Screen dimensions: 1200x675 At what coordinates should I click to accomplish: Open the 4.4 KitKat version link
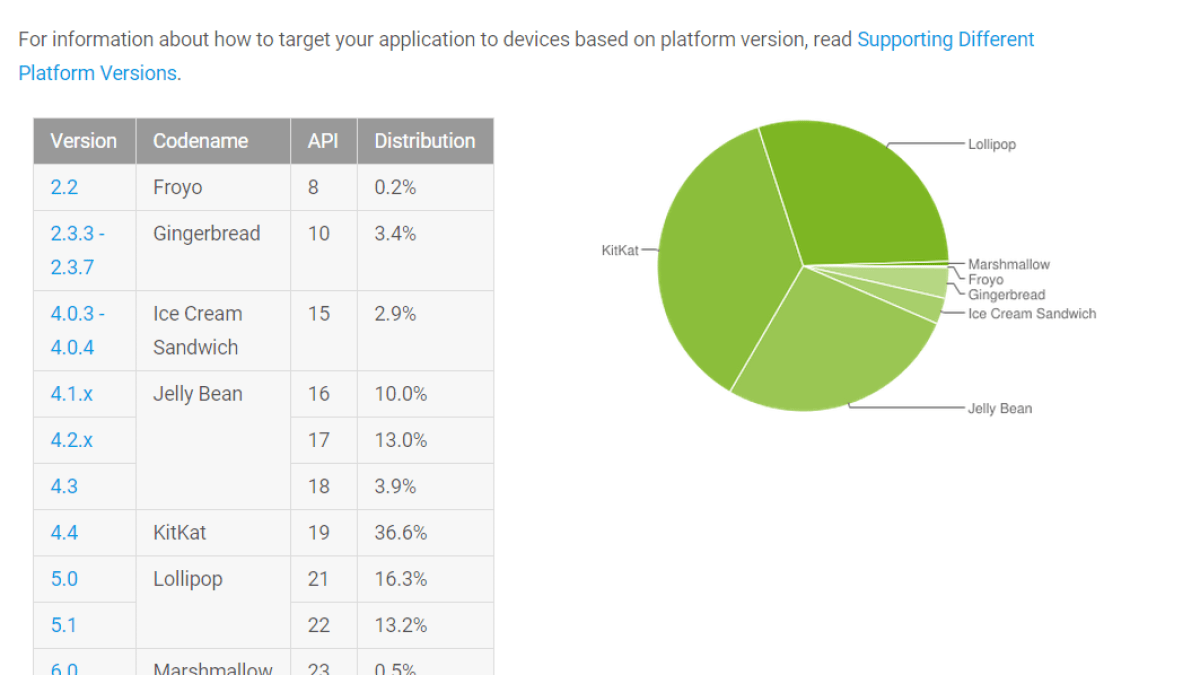tap(64, 532)
